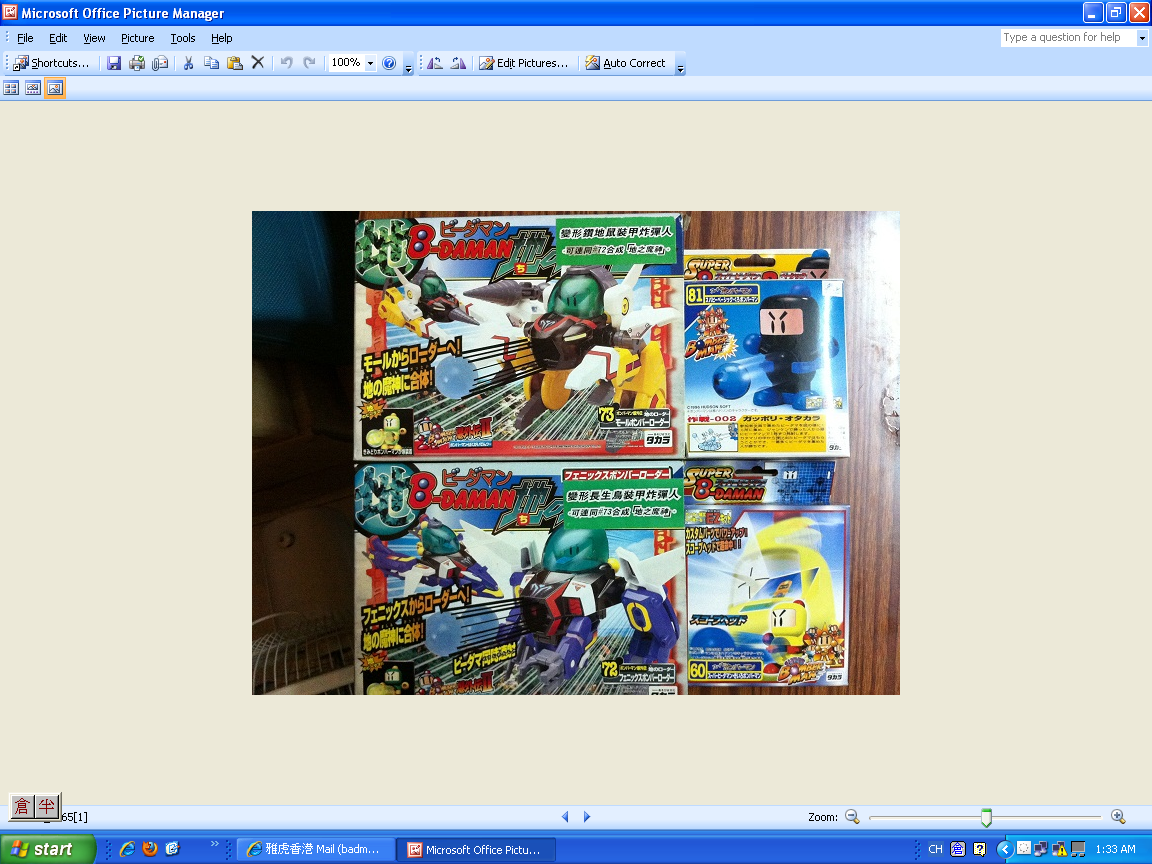
Task: Rotate picture right icon
Action: (458, 63)
